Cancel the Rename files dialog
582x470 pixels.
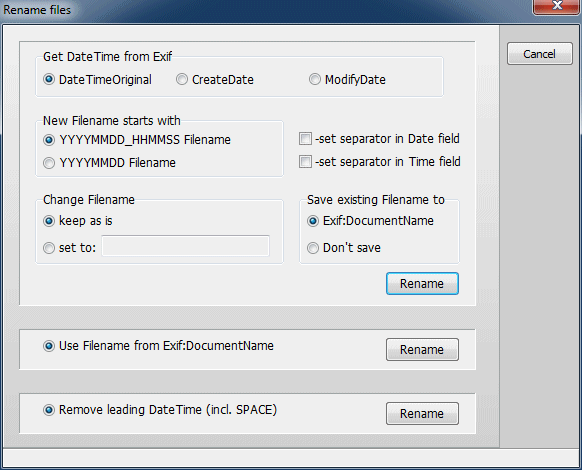pos(540,54)
